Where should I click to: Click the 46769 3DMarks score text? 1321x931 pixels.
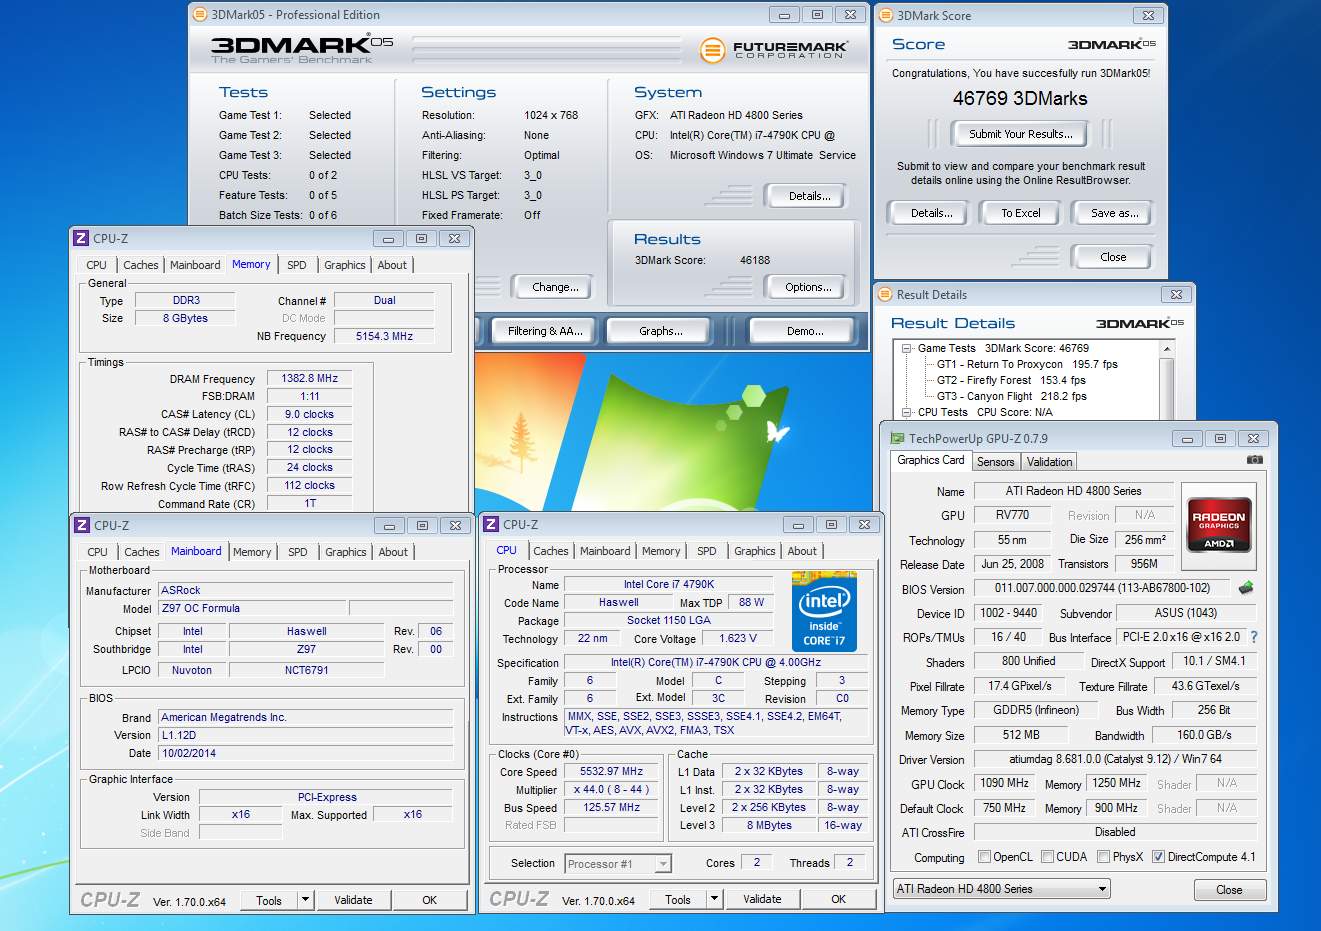[x=1020, y=98]
